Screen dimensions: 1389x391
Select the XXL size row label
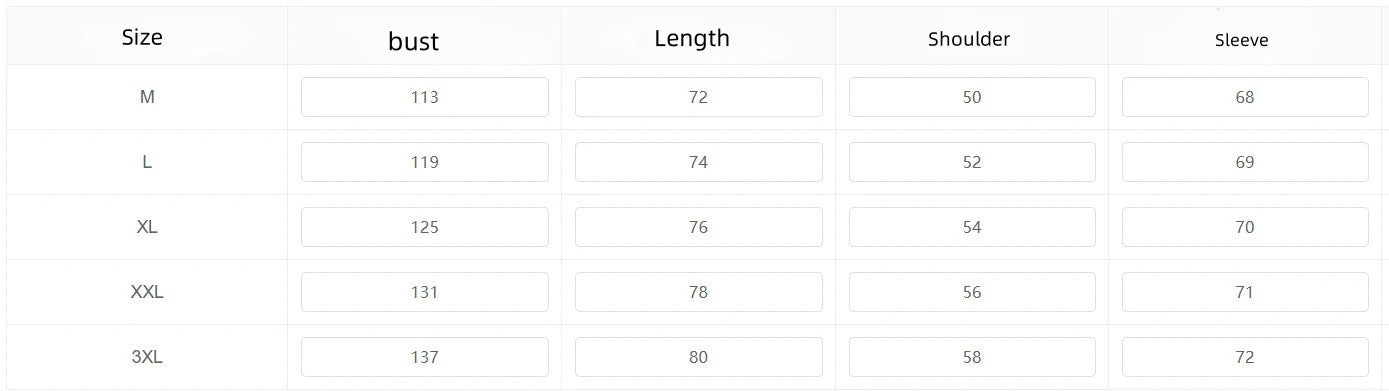point(147,292)
